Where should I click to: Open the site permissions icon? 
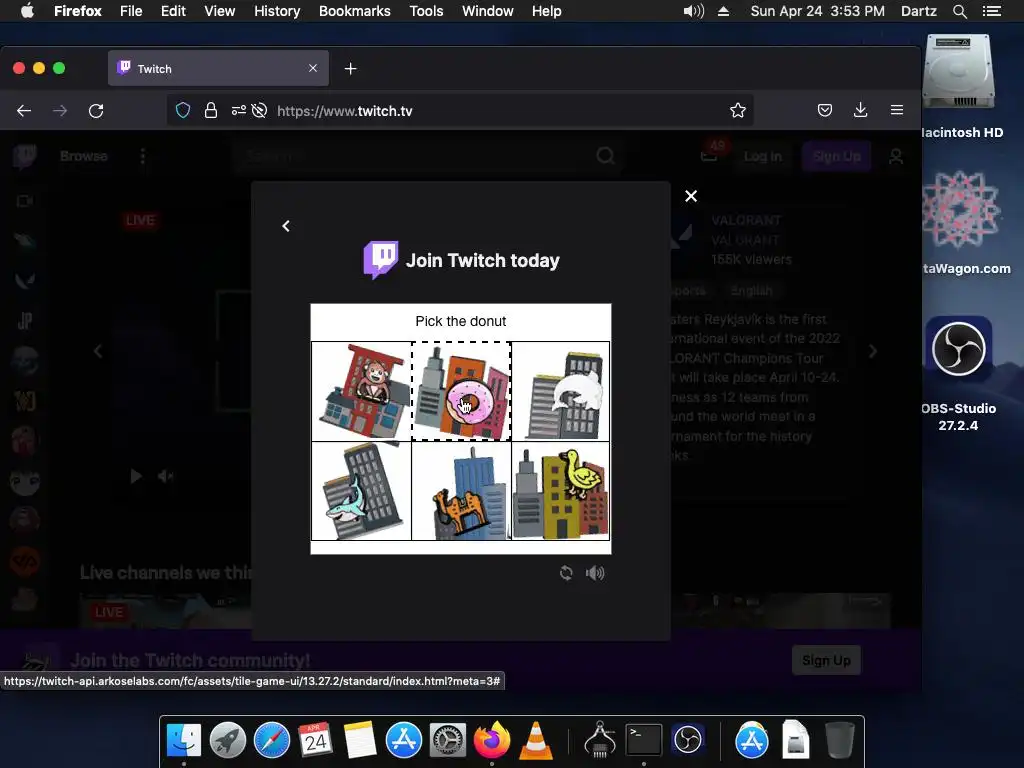point(239,110)
